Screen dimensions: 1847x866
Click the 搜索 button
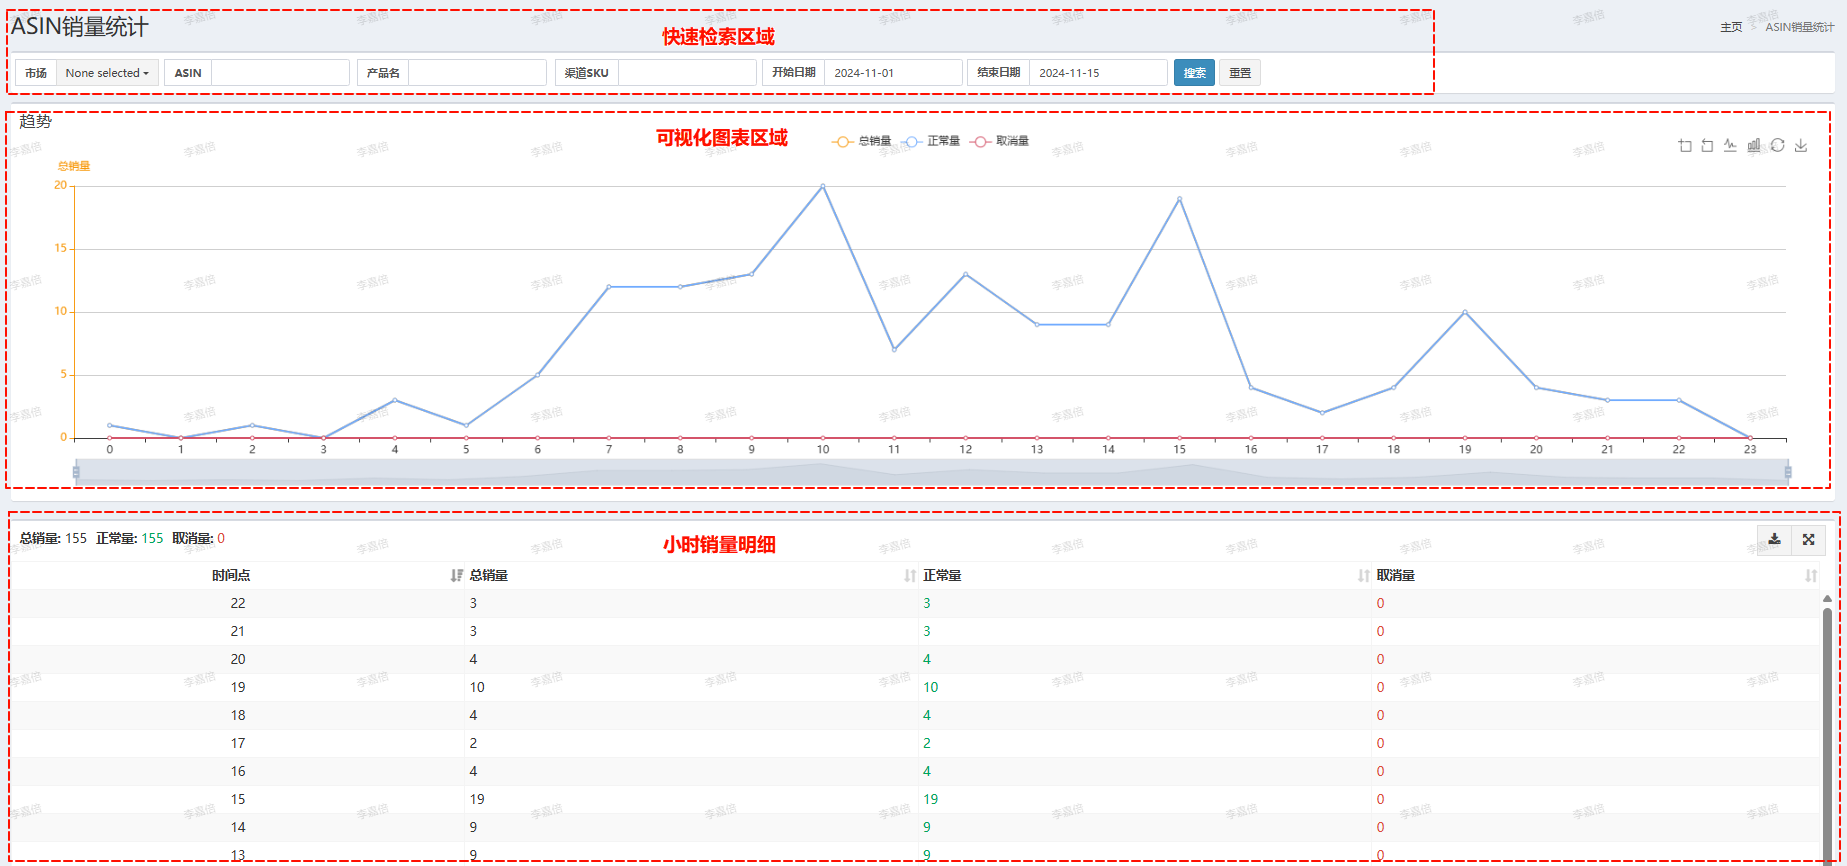pyautogui.click(x=1194, y=73)
